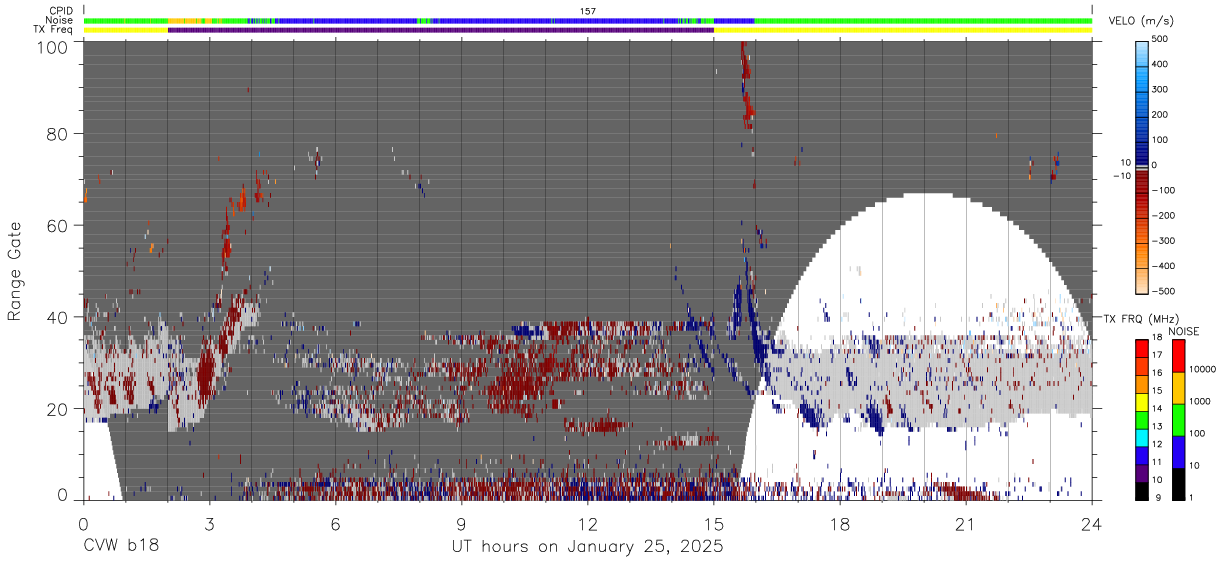Click the green segment of the NOISE legend
1228x567 pixels.
pos(1177,419)
